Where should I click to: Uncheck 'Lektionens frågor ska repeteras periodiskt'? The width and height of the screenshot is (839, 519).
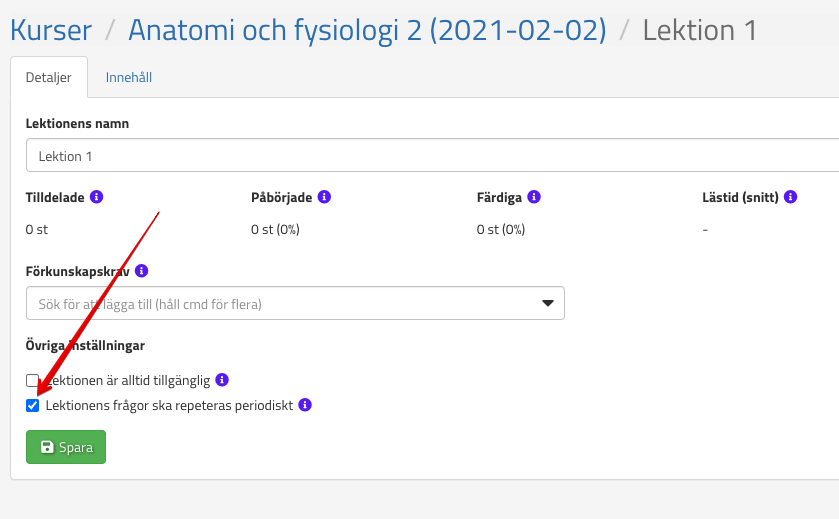click(x=32, y=405)
